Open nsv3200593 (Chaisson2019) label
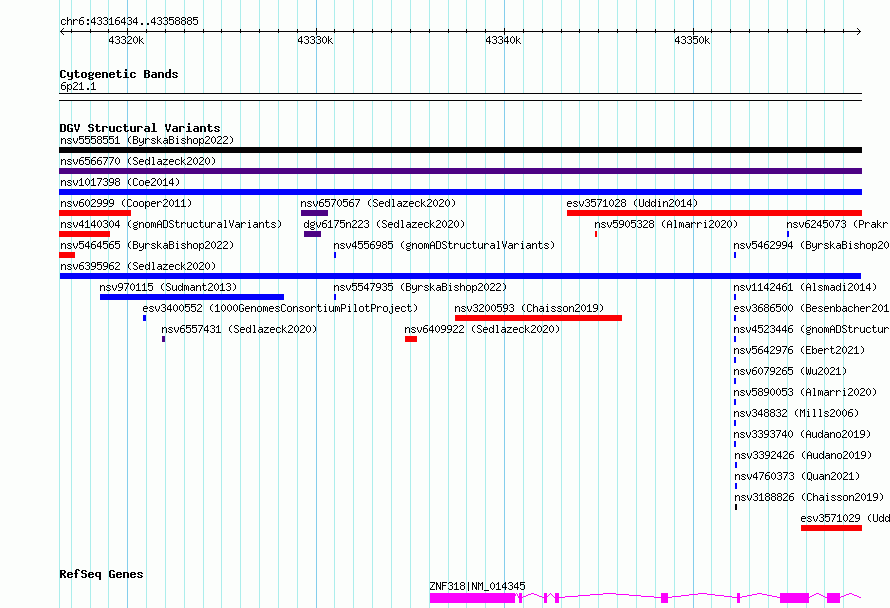The height and width of the screenshot is (608, 890). pyautogui.click(x=529, y=308)
